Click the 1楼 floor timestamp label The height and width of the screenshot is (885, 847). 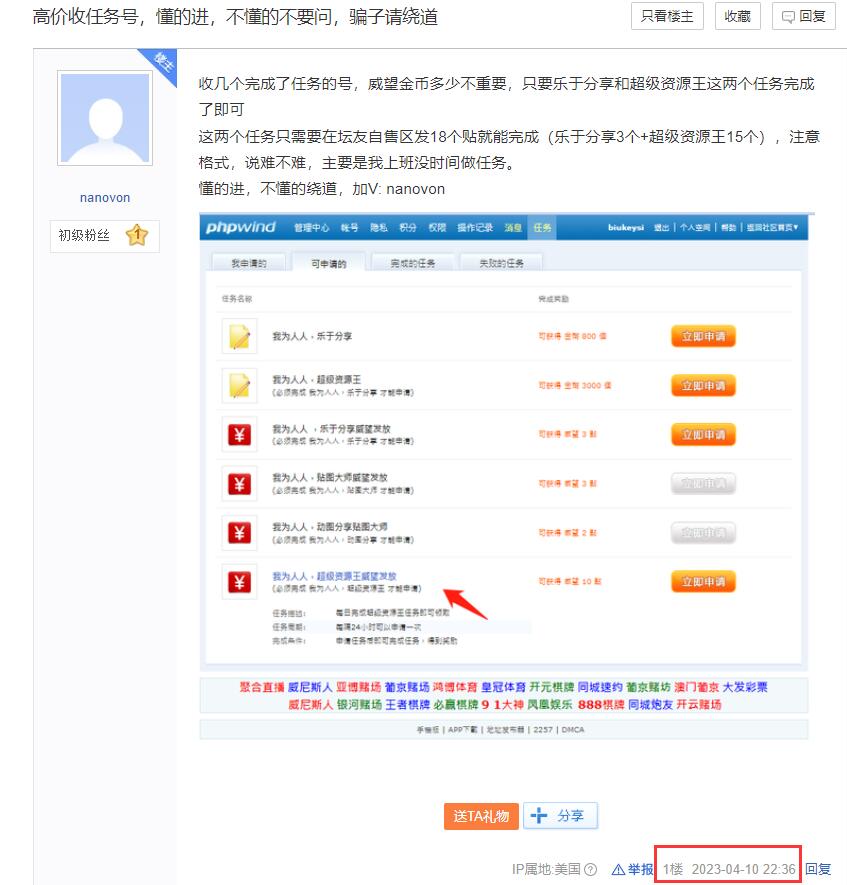tap(729, 869)
